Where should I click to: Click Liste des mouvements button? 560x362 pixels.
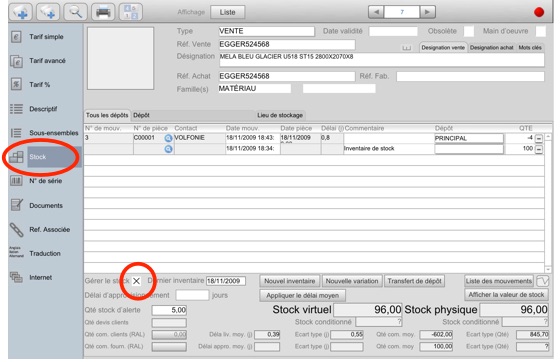[x=499, y=281]
